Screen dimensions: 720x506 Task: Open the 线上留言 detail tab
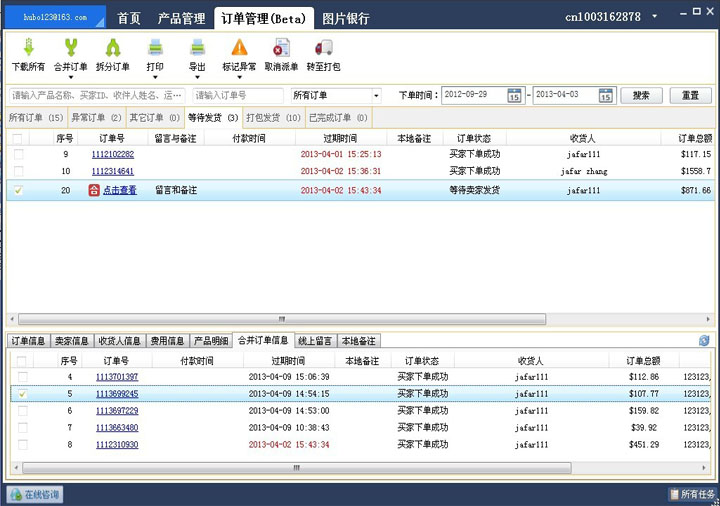coord(315,341)
